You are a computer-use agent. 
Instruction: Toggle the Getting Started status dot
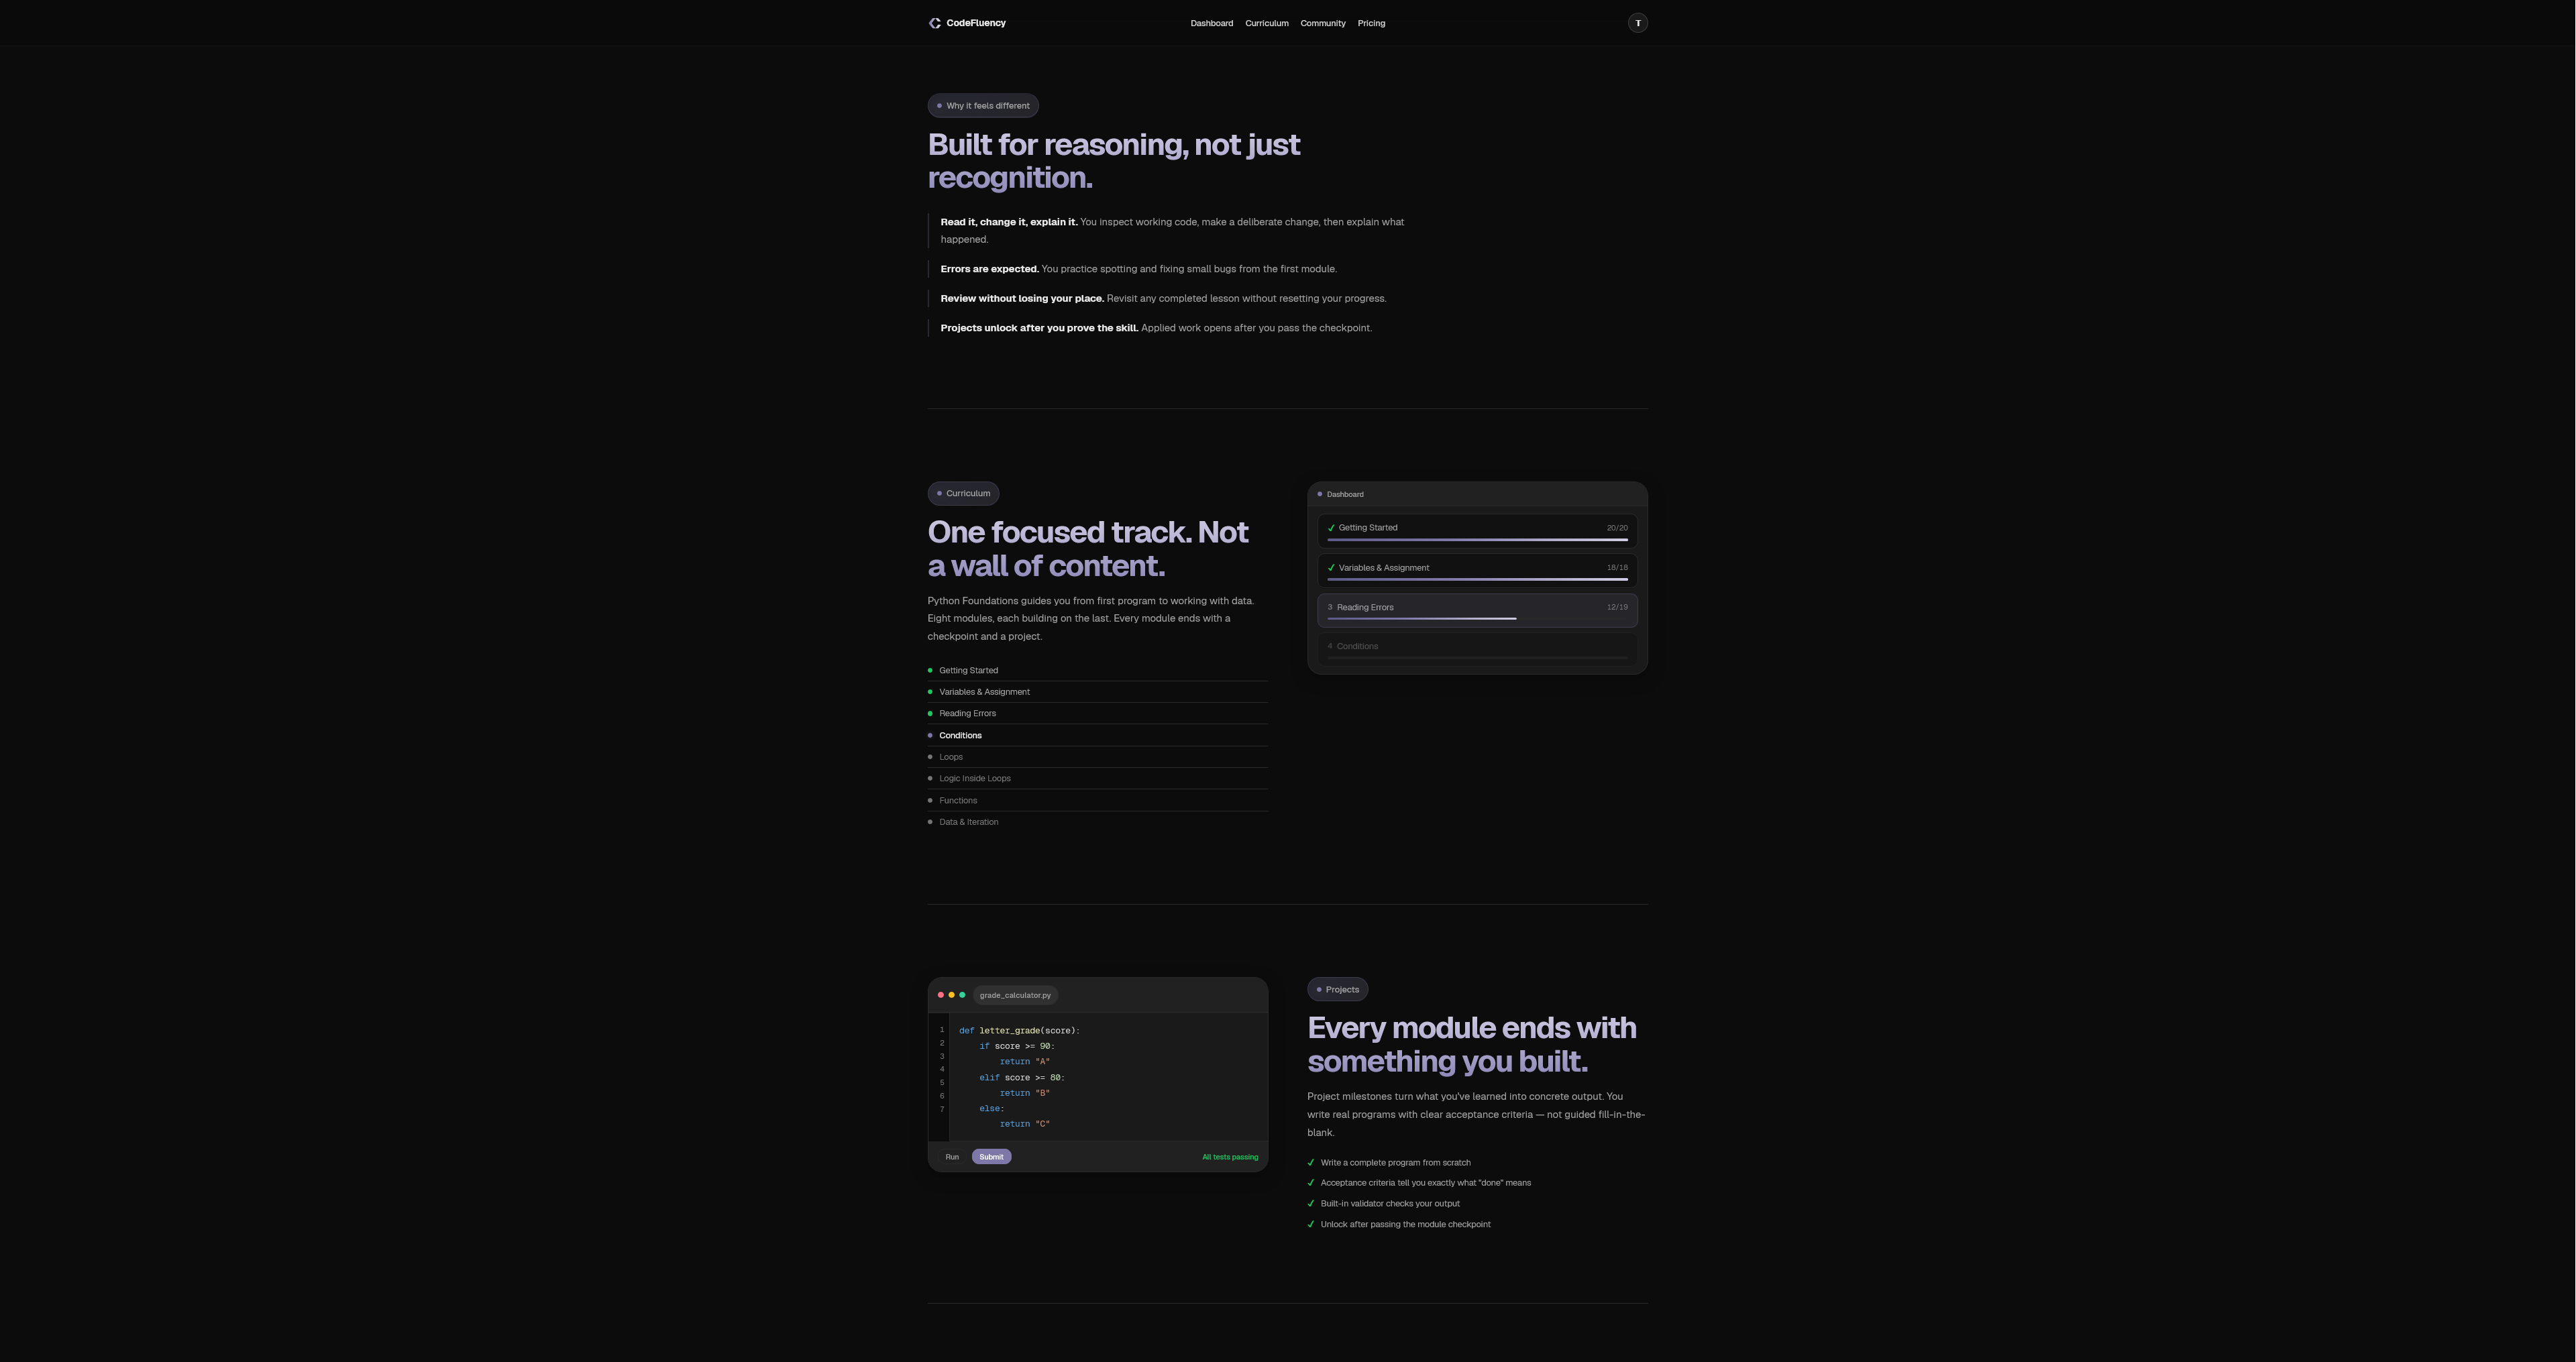click(930, 670)
